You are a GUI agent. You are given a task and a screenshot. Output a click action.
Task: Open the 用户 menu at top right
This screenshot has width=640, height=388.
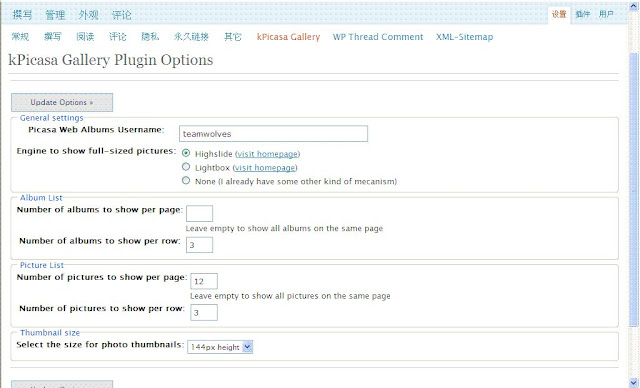tap(606, 14)
